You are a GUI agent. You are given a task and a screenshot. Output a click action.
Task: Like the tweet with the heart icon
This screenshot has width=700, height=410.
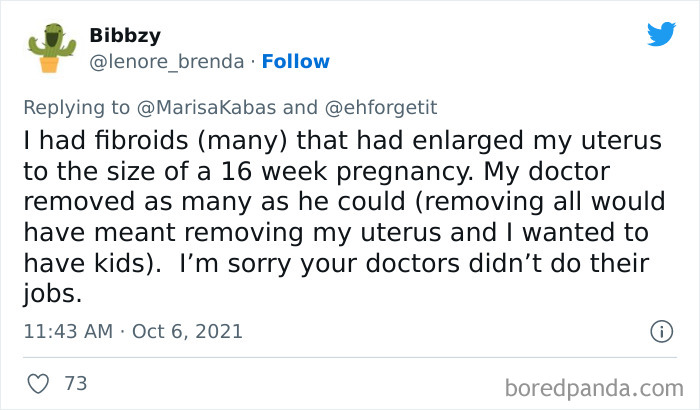tap(38, 383)
